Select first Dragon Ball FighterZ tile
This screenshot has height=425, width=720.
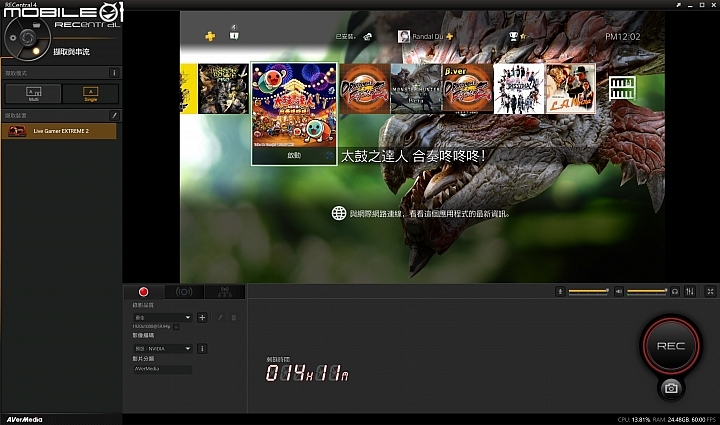click(365, 89)
